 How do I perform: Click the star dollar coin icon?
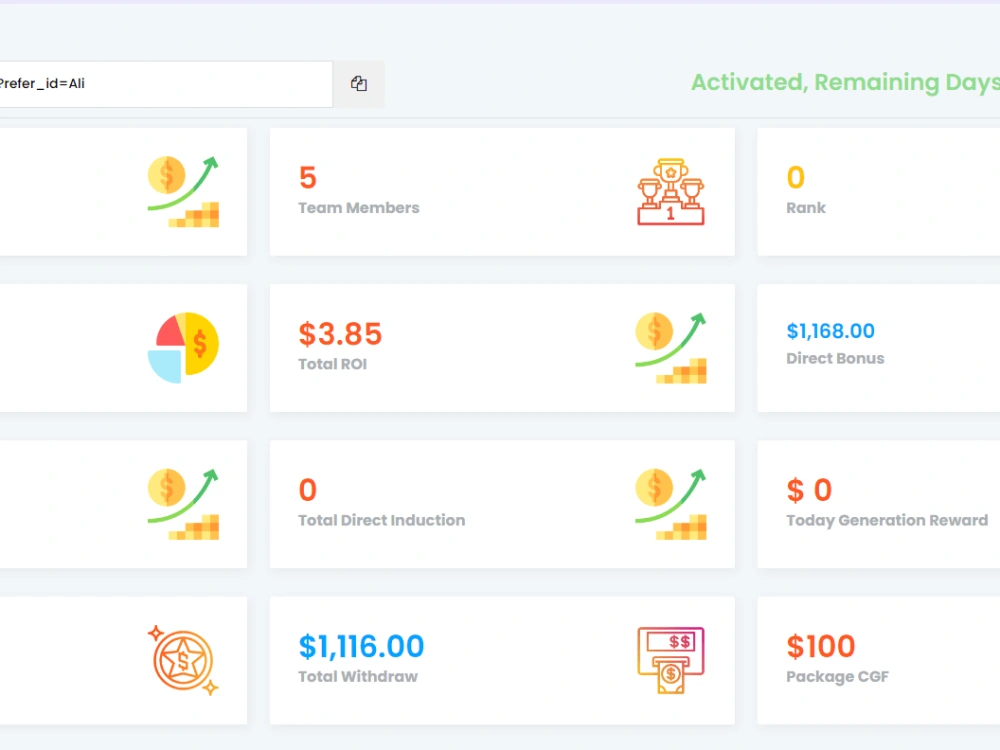[x=183, y=660]
